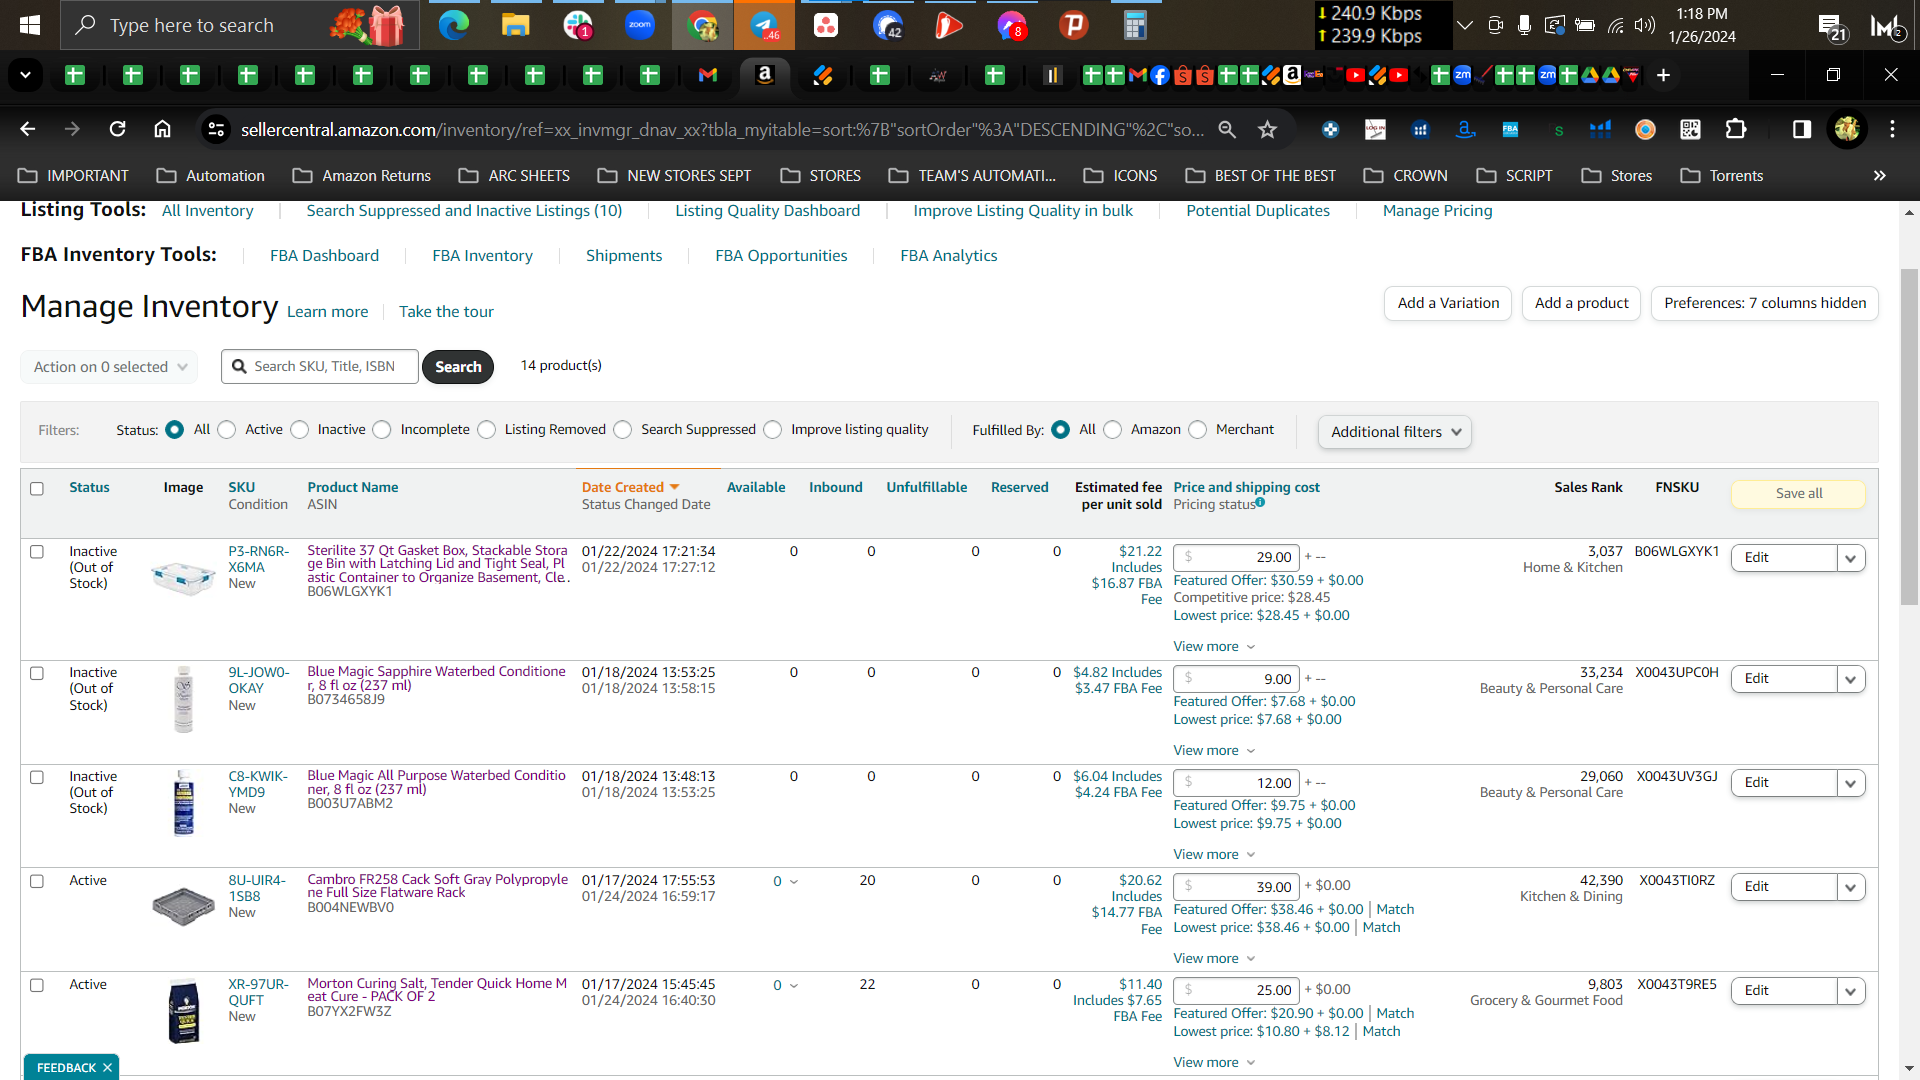Open the FBA Dashboard tool

(x=324, y=256)
